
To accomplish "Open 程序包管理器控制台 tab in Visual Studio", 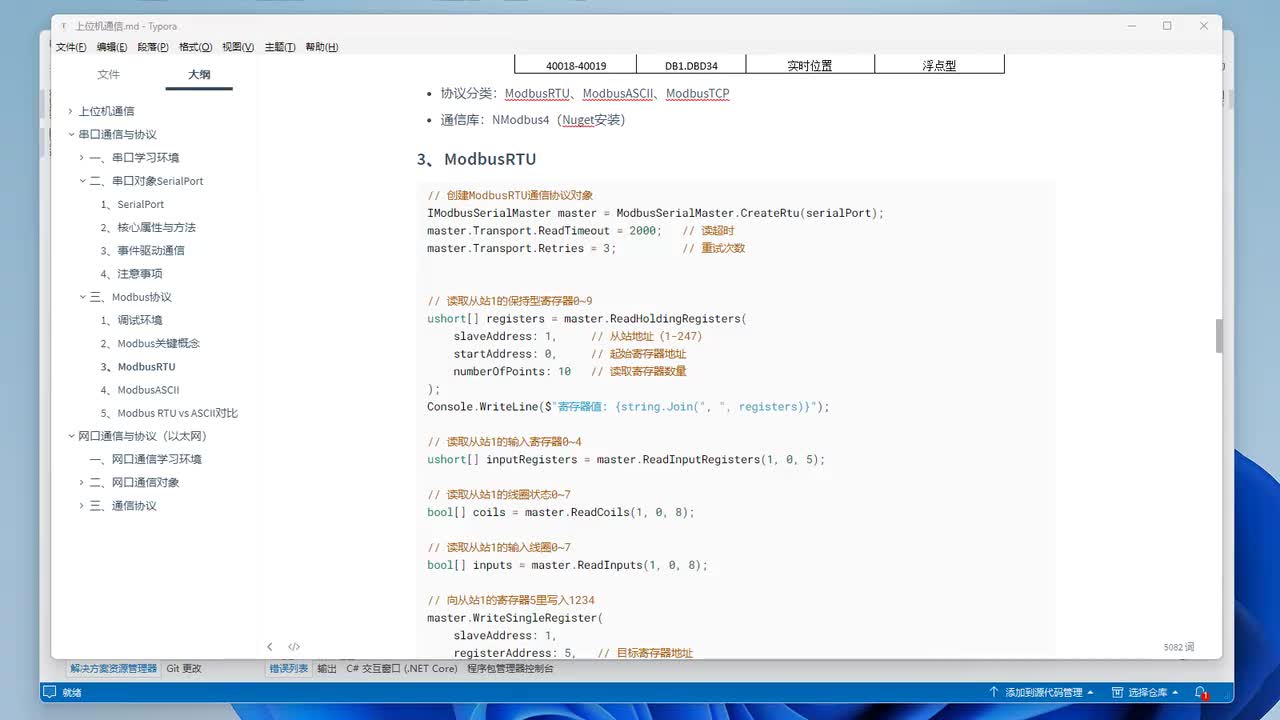I will tap(510, 668).
